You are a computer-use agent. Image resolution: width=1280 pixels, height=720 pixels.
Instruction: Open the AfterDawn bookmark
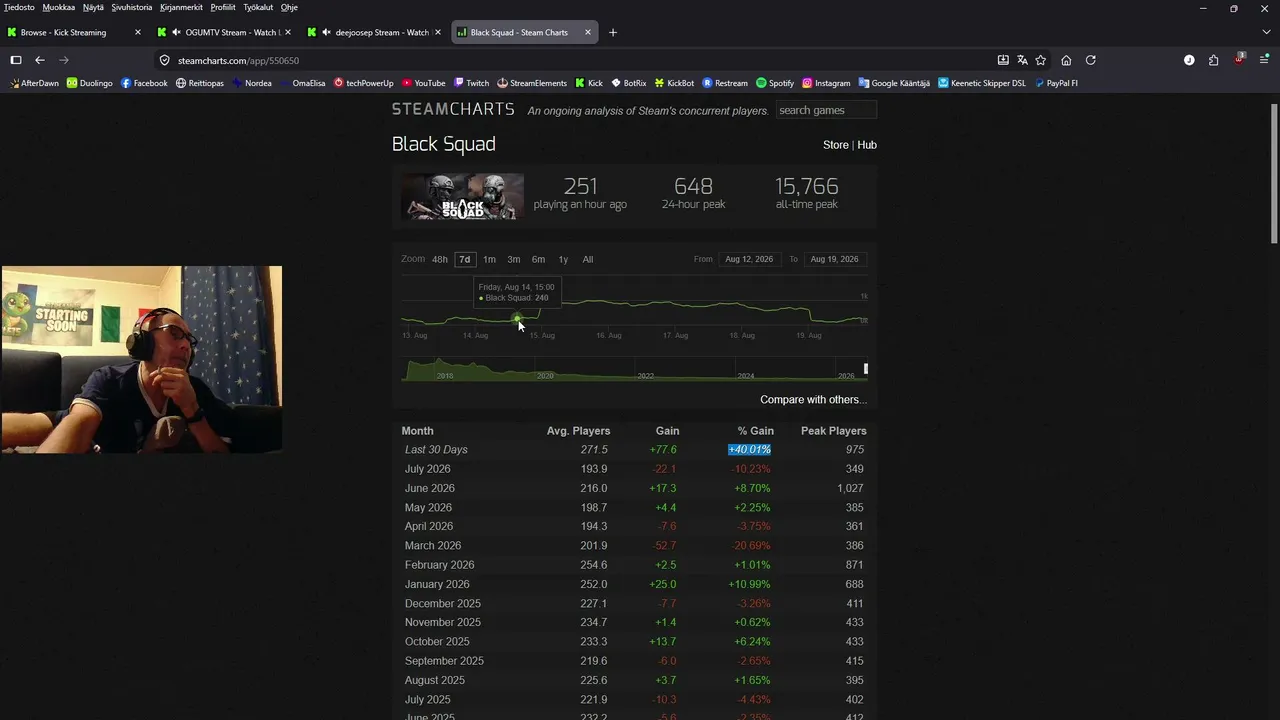tap(35, 83)
